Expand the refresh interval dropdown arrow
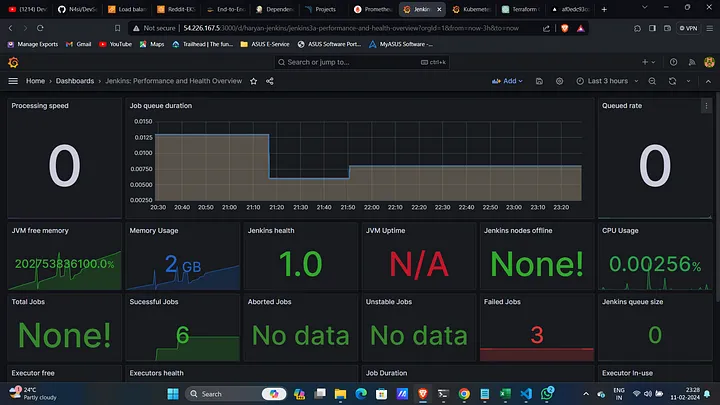Viewport: 720px width, 405px height. click(x=688, y=81)
